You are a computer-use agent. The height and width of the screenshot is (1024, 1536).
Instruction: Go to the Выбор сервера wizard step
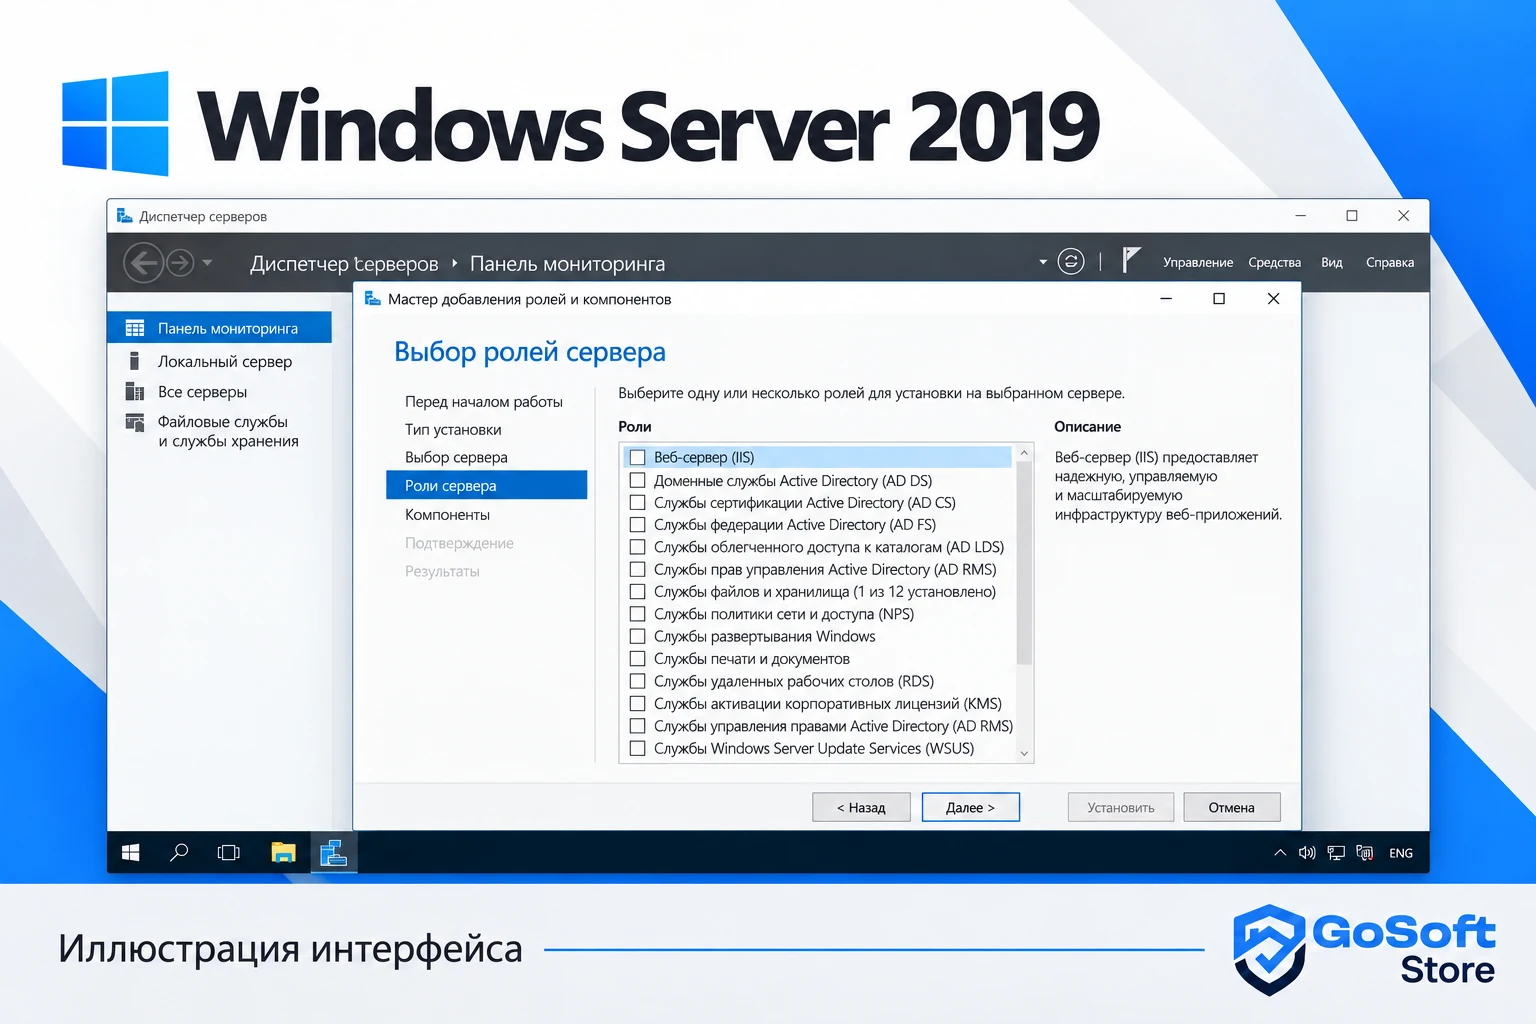click(456, 457)
